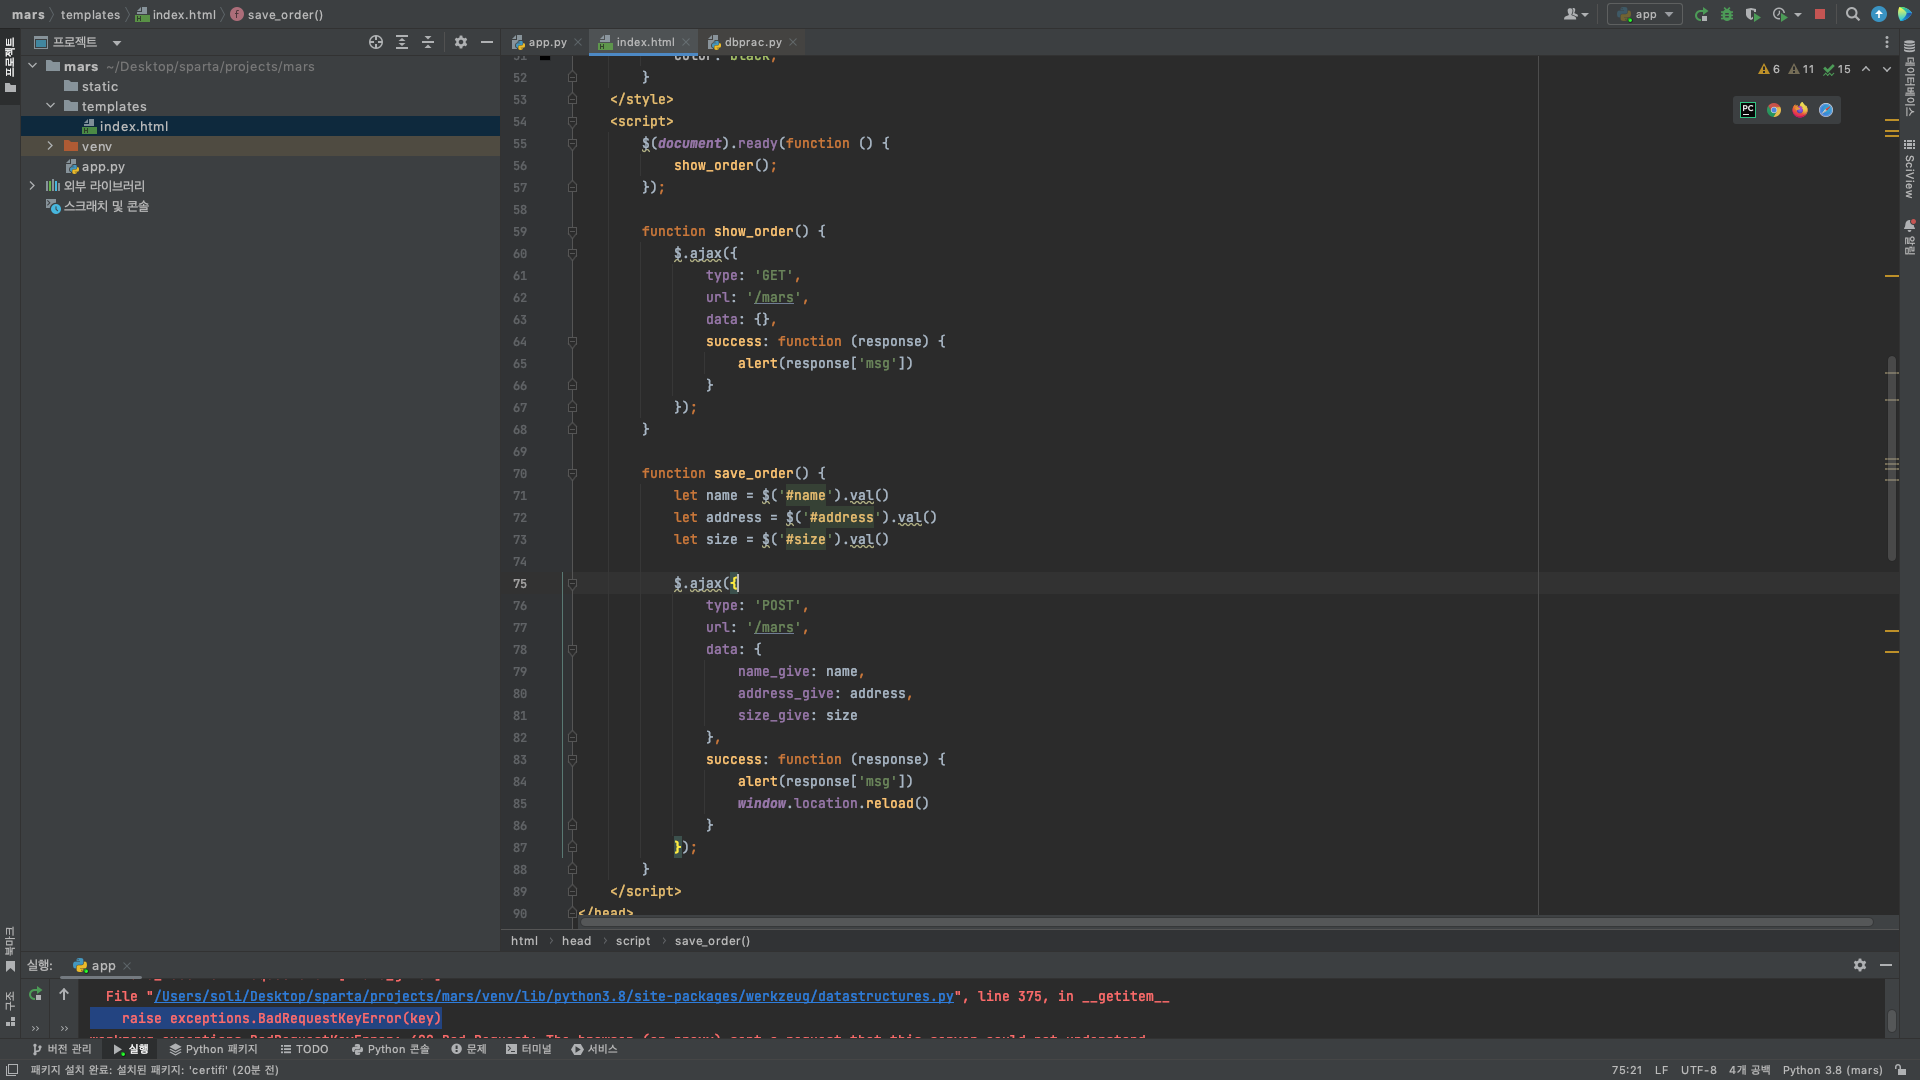The height and width of the screenshot is (1080, 1920).
Task: Select opened file target icon in Project panel
Action: 376,42
